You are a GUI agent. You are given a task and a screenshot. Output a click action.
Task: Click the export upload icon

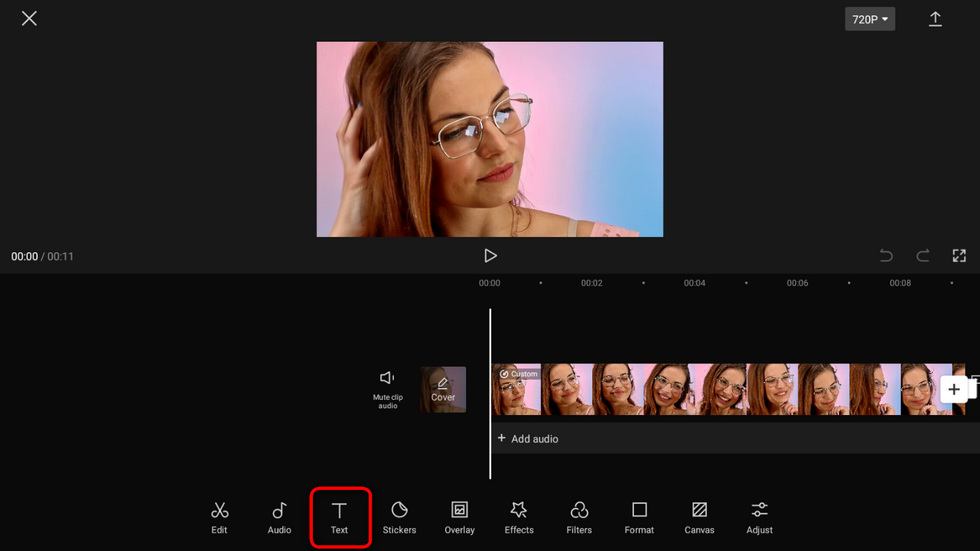pos(935,19)
